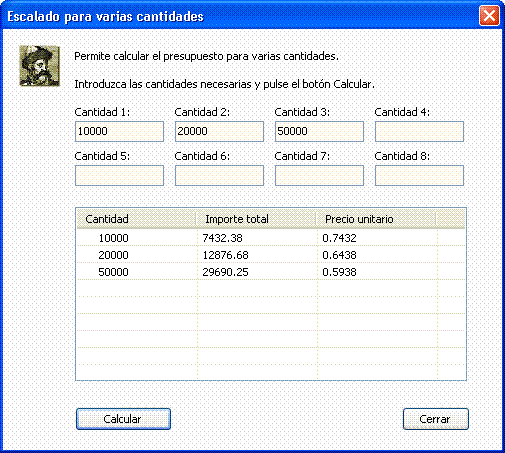Screen dimensions: 505x453
Task: Focus the Cantidad 3 input field
Action: pyautogui.click(x=319, y=131)
